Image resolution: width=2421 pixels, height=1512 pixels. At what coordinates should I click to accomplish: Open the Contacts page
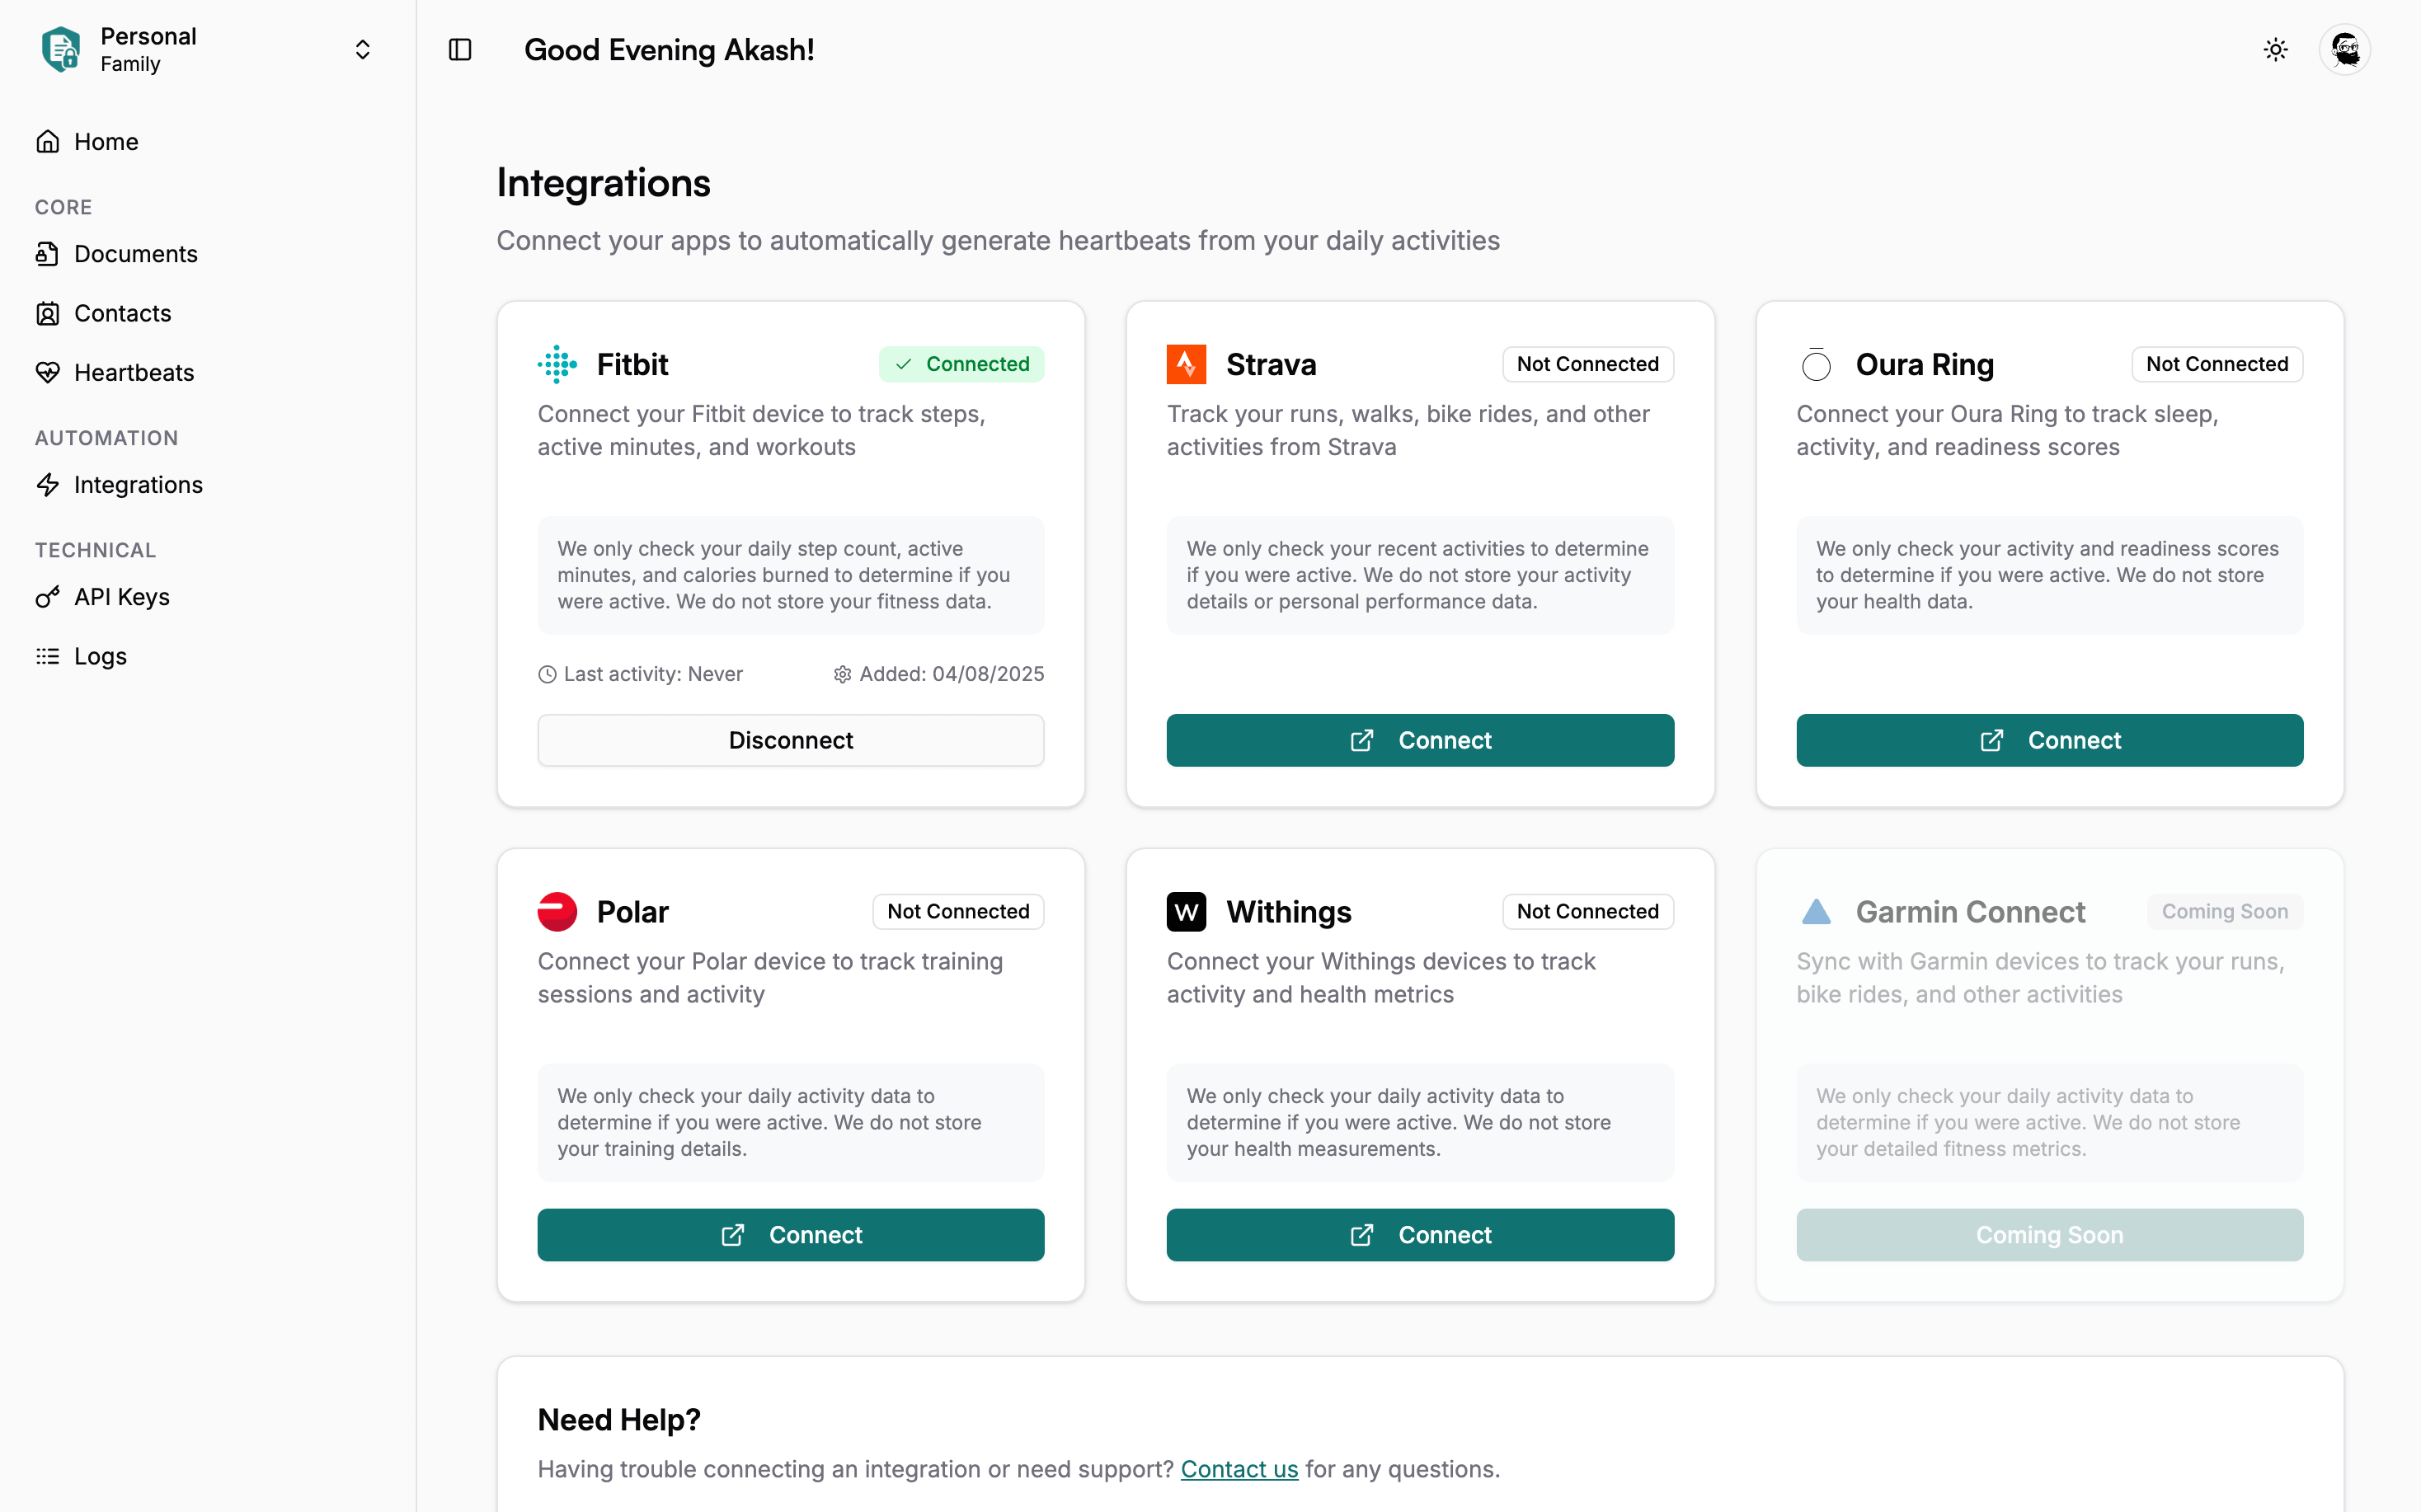122,313
